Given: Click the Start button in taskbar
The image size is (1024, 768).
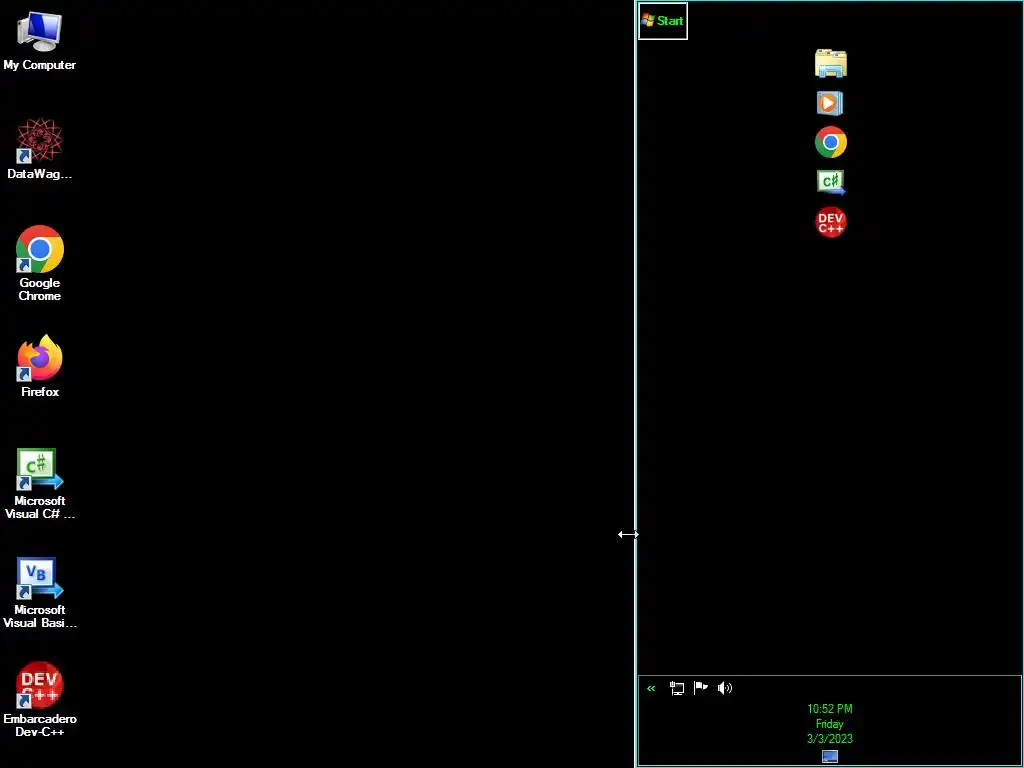Looking at the screenshot, I should click(x=662, y=21).
